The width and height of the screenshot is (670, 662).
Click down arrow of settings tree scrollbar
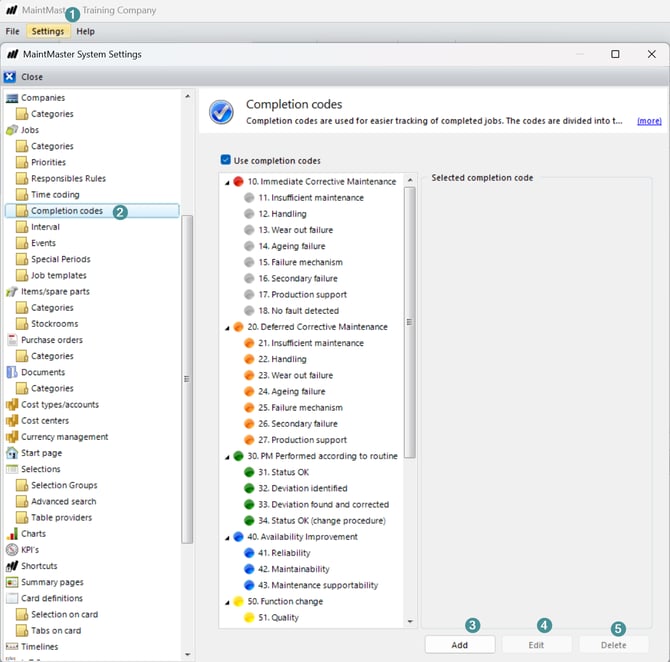(x=187, y=654)
